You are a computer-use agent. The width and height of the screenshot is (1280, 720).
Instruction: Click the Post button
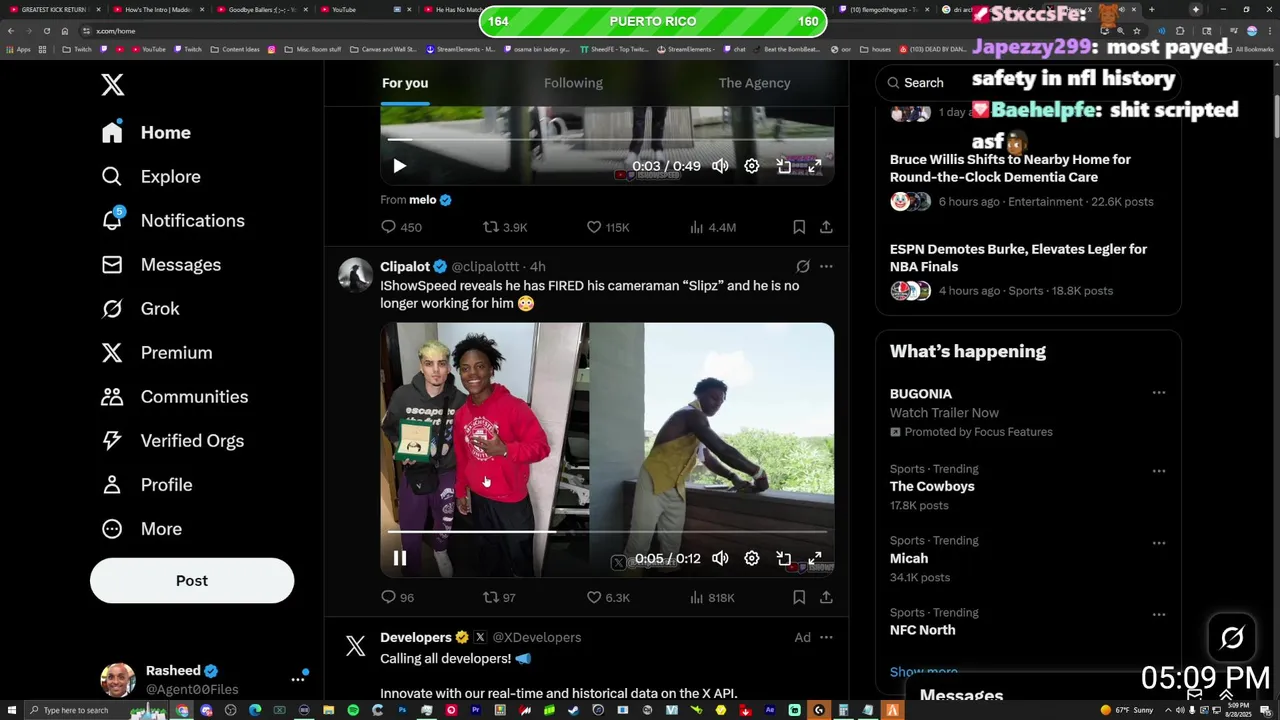click(192, 581)
